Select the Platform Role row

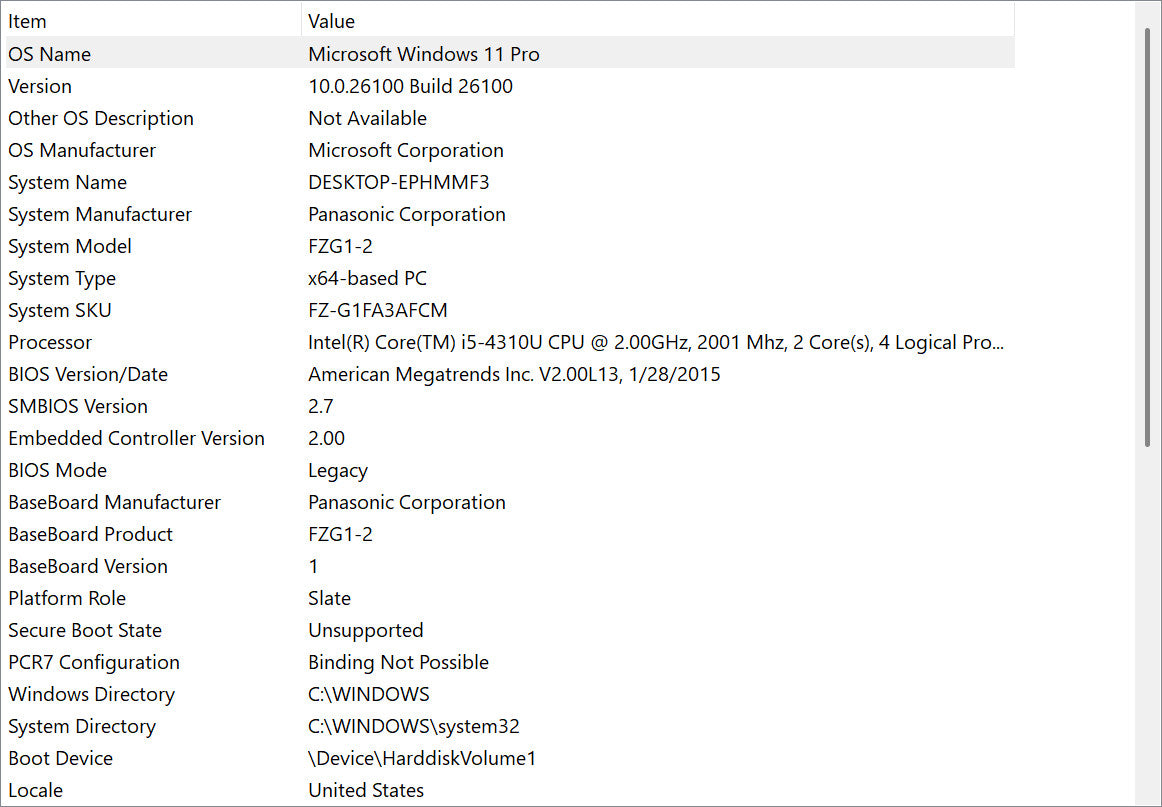click(x=67, y=598)
